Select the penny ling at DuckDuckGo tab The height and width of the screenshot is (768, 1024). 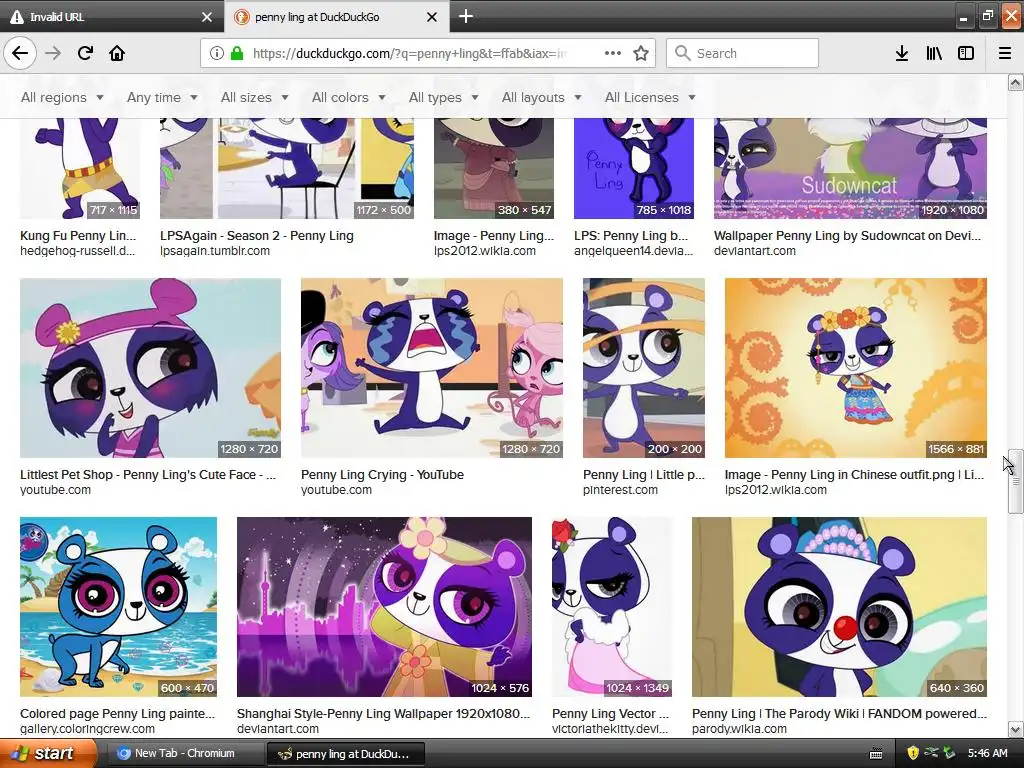click(x=337, y=16)
